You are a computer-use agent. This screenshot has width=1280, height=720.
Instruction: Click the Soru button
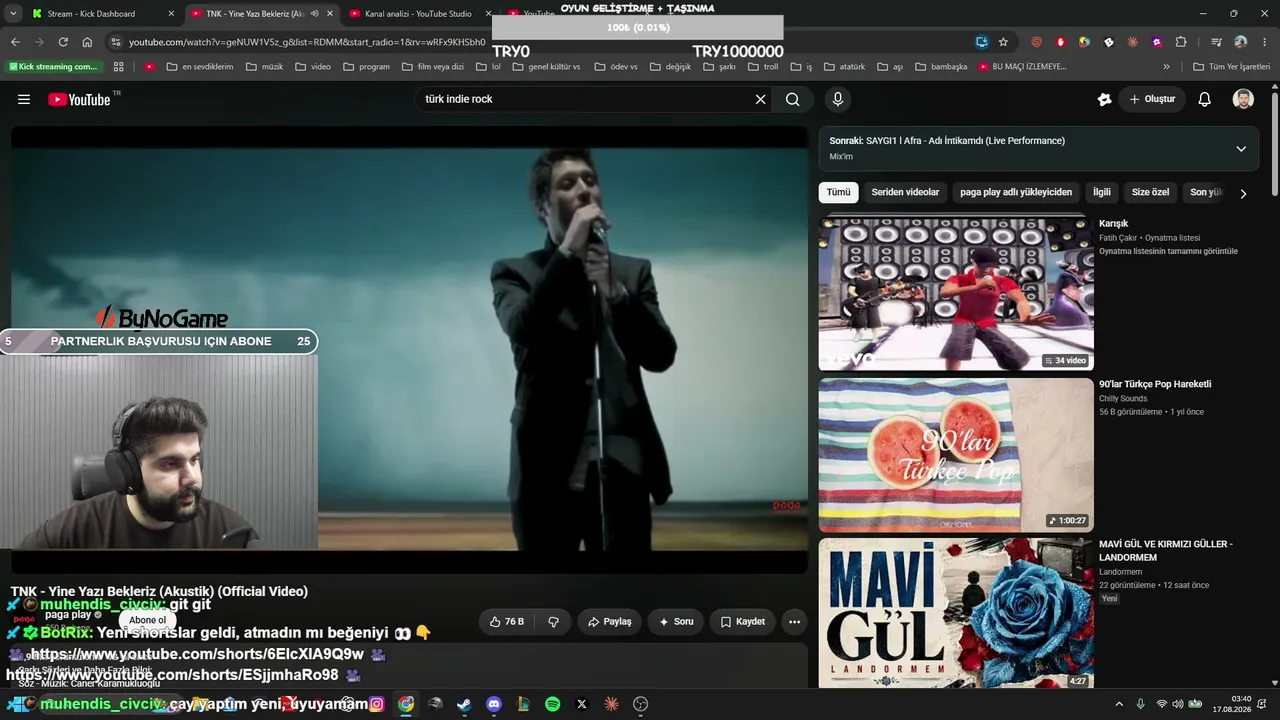tap(676, 622)
